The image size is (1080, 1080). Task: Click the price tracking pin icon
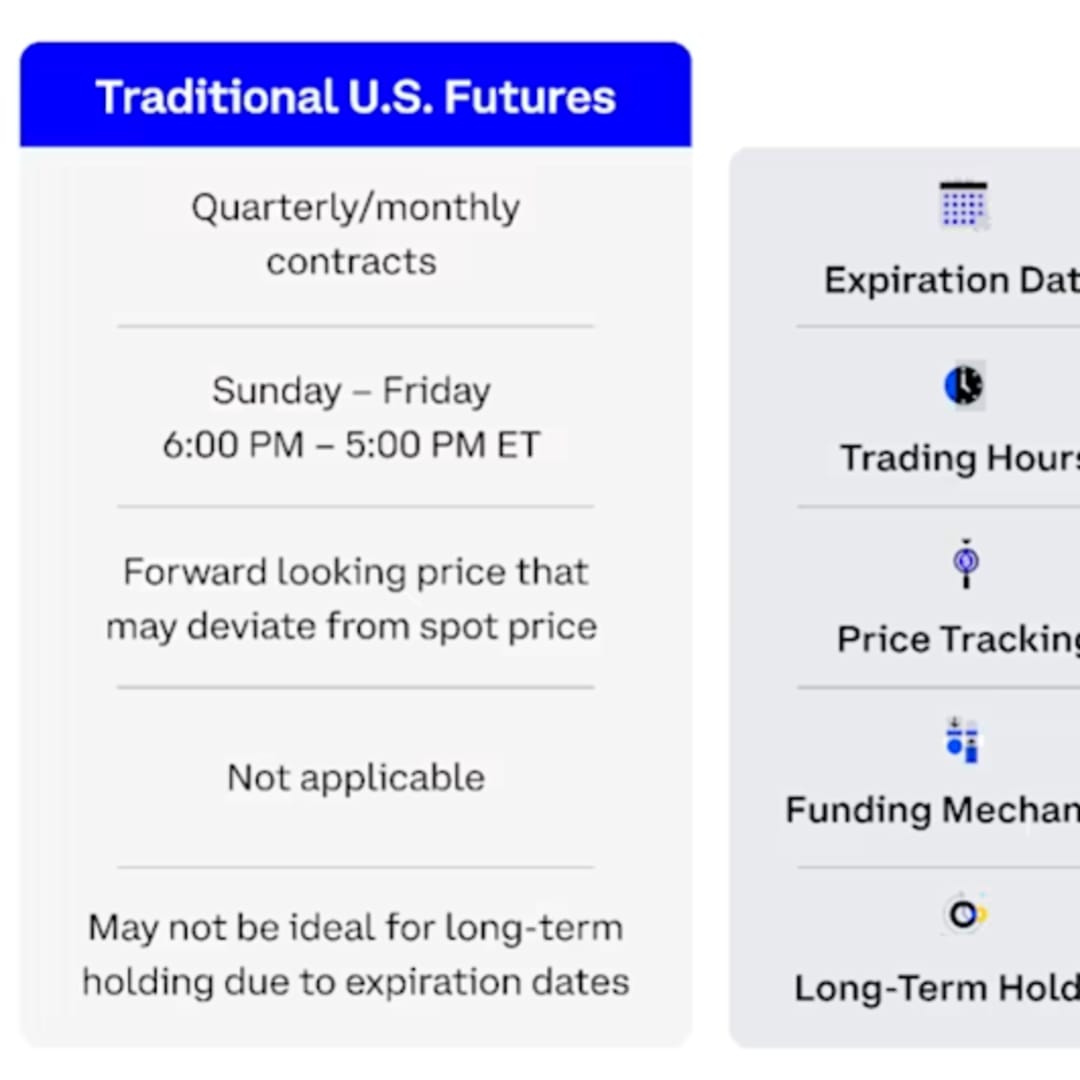[965, 564]
